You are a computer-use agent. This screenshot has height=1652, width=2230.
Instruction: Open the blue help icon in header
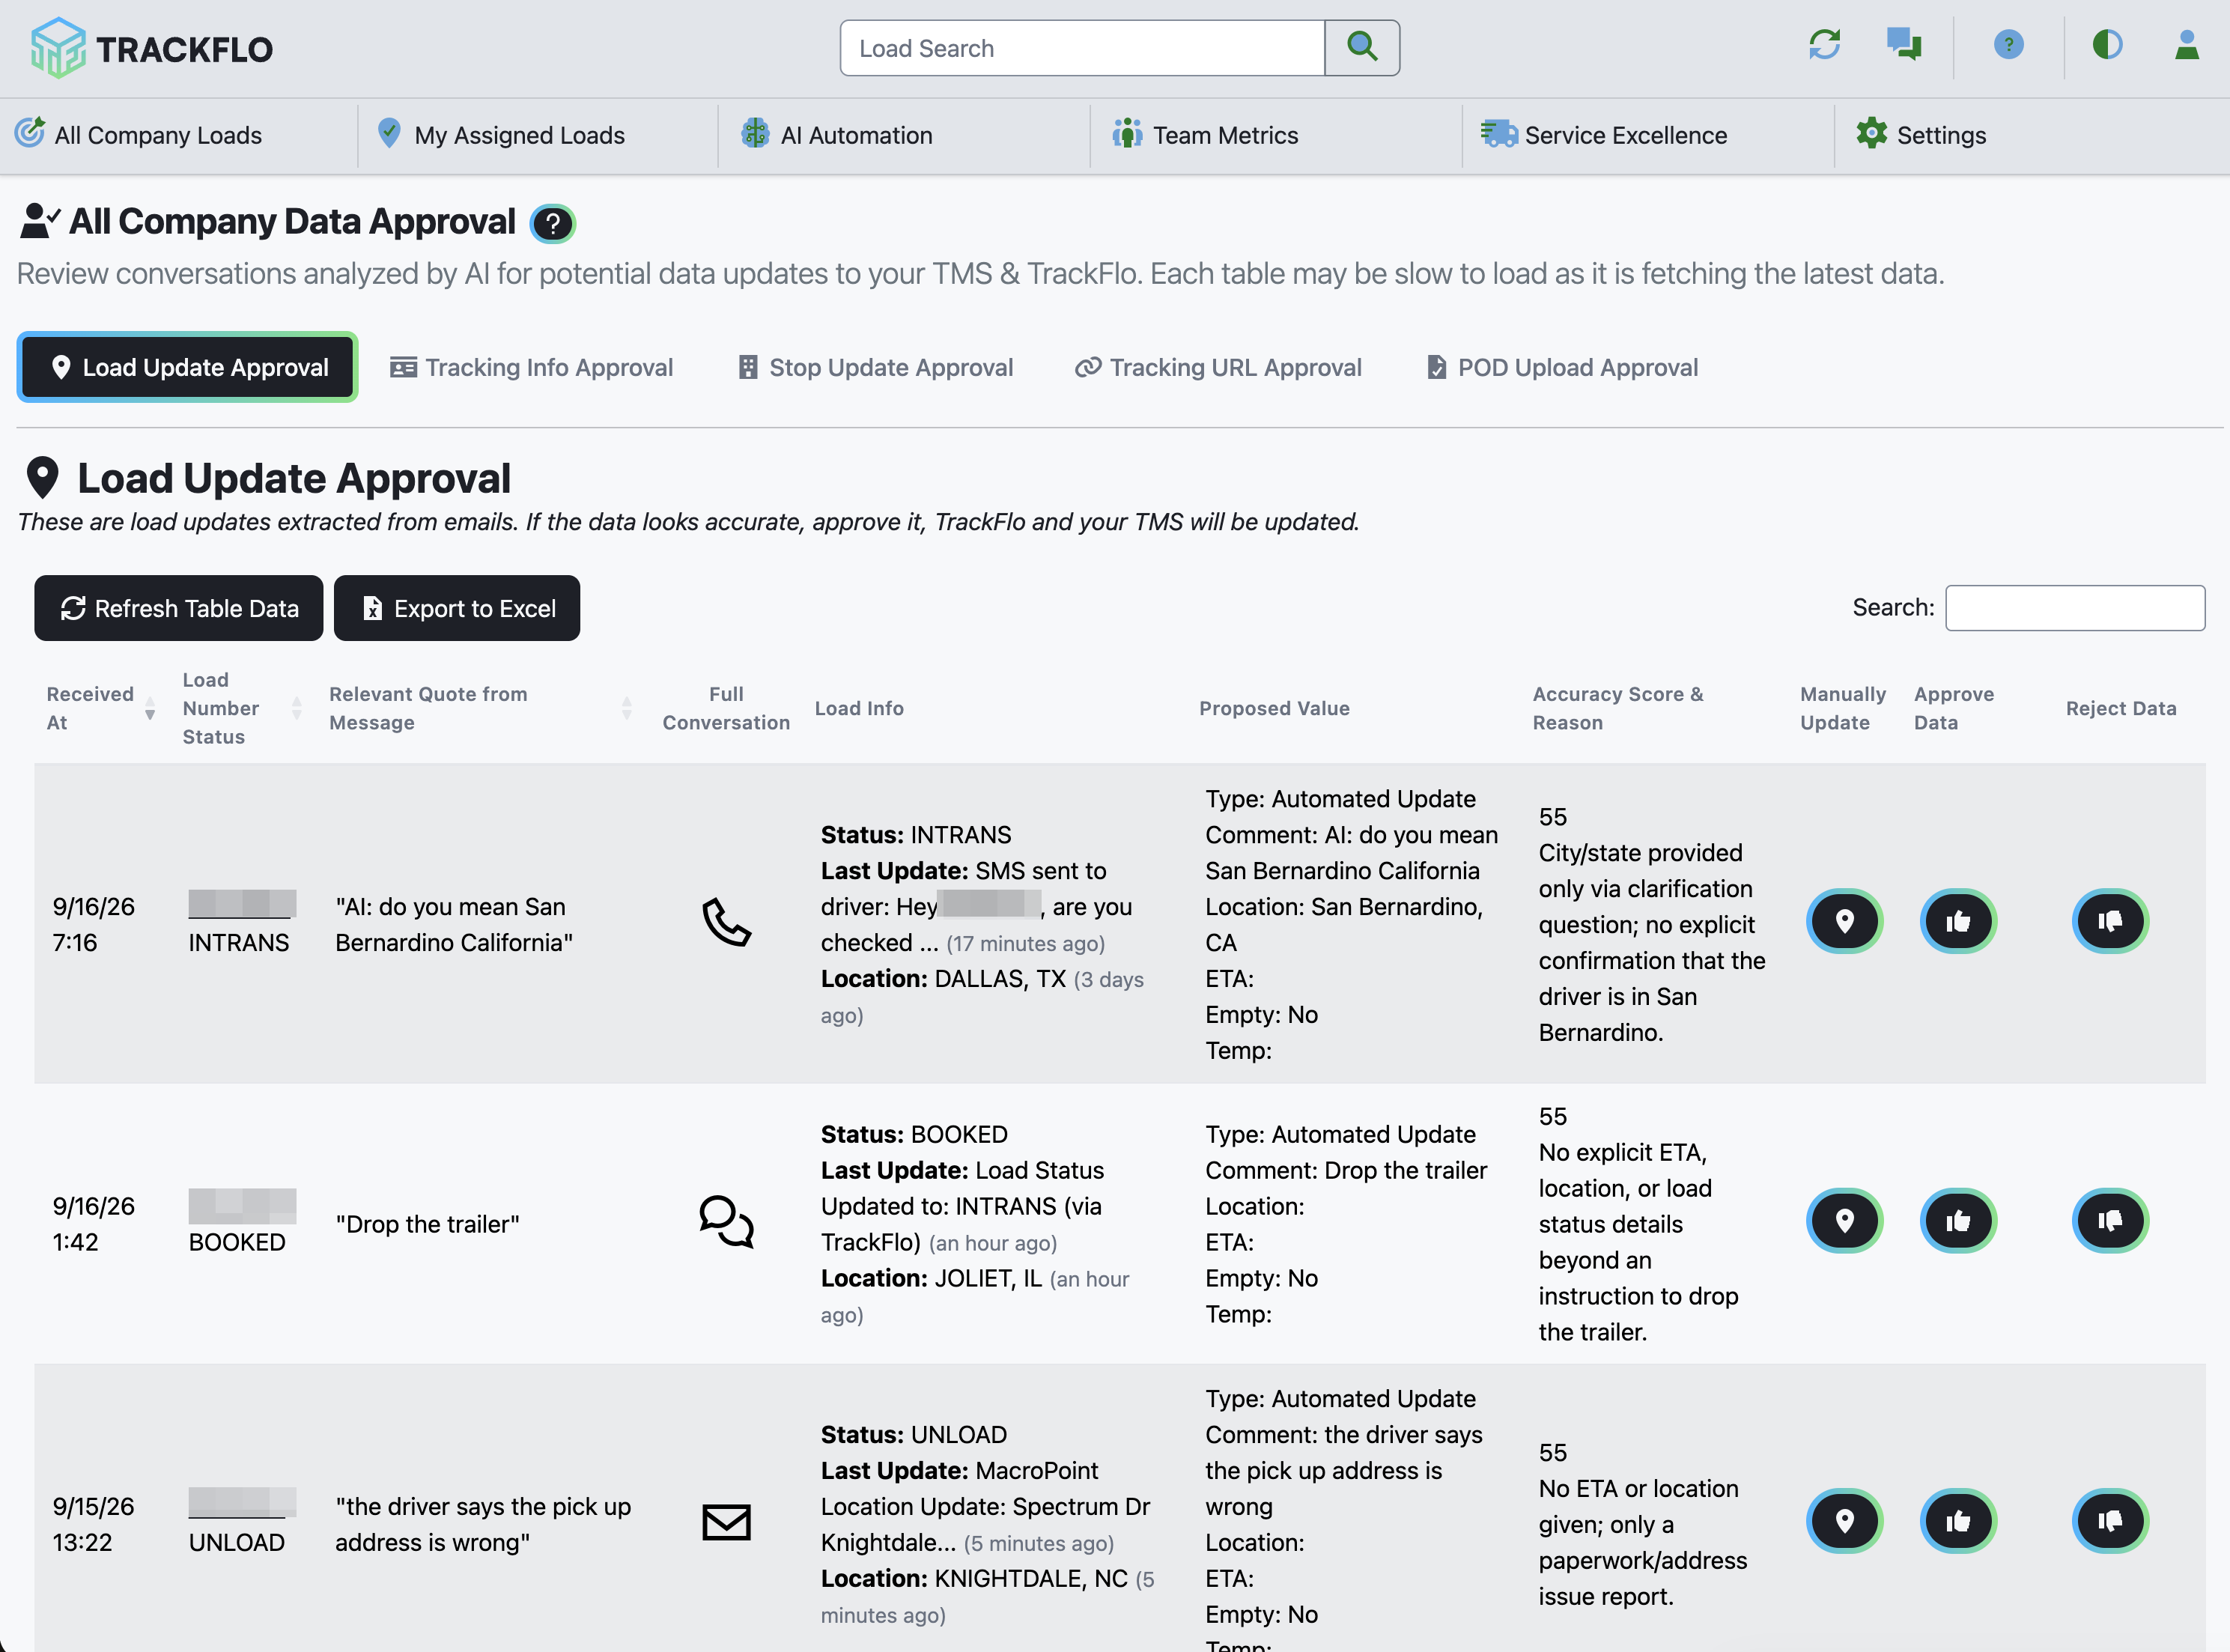click(2008, 45)
